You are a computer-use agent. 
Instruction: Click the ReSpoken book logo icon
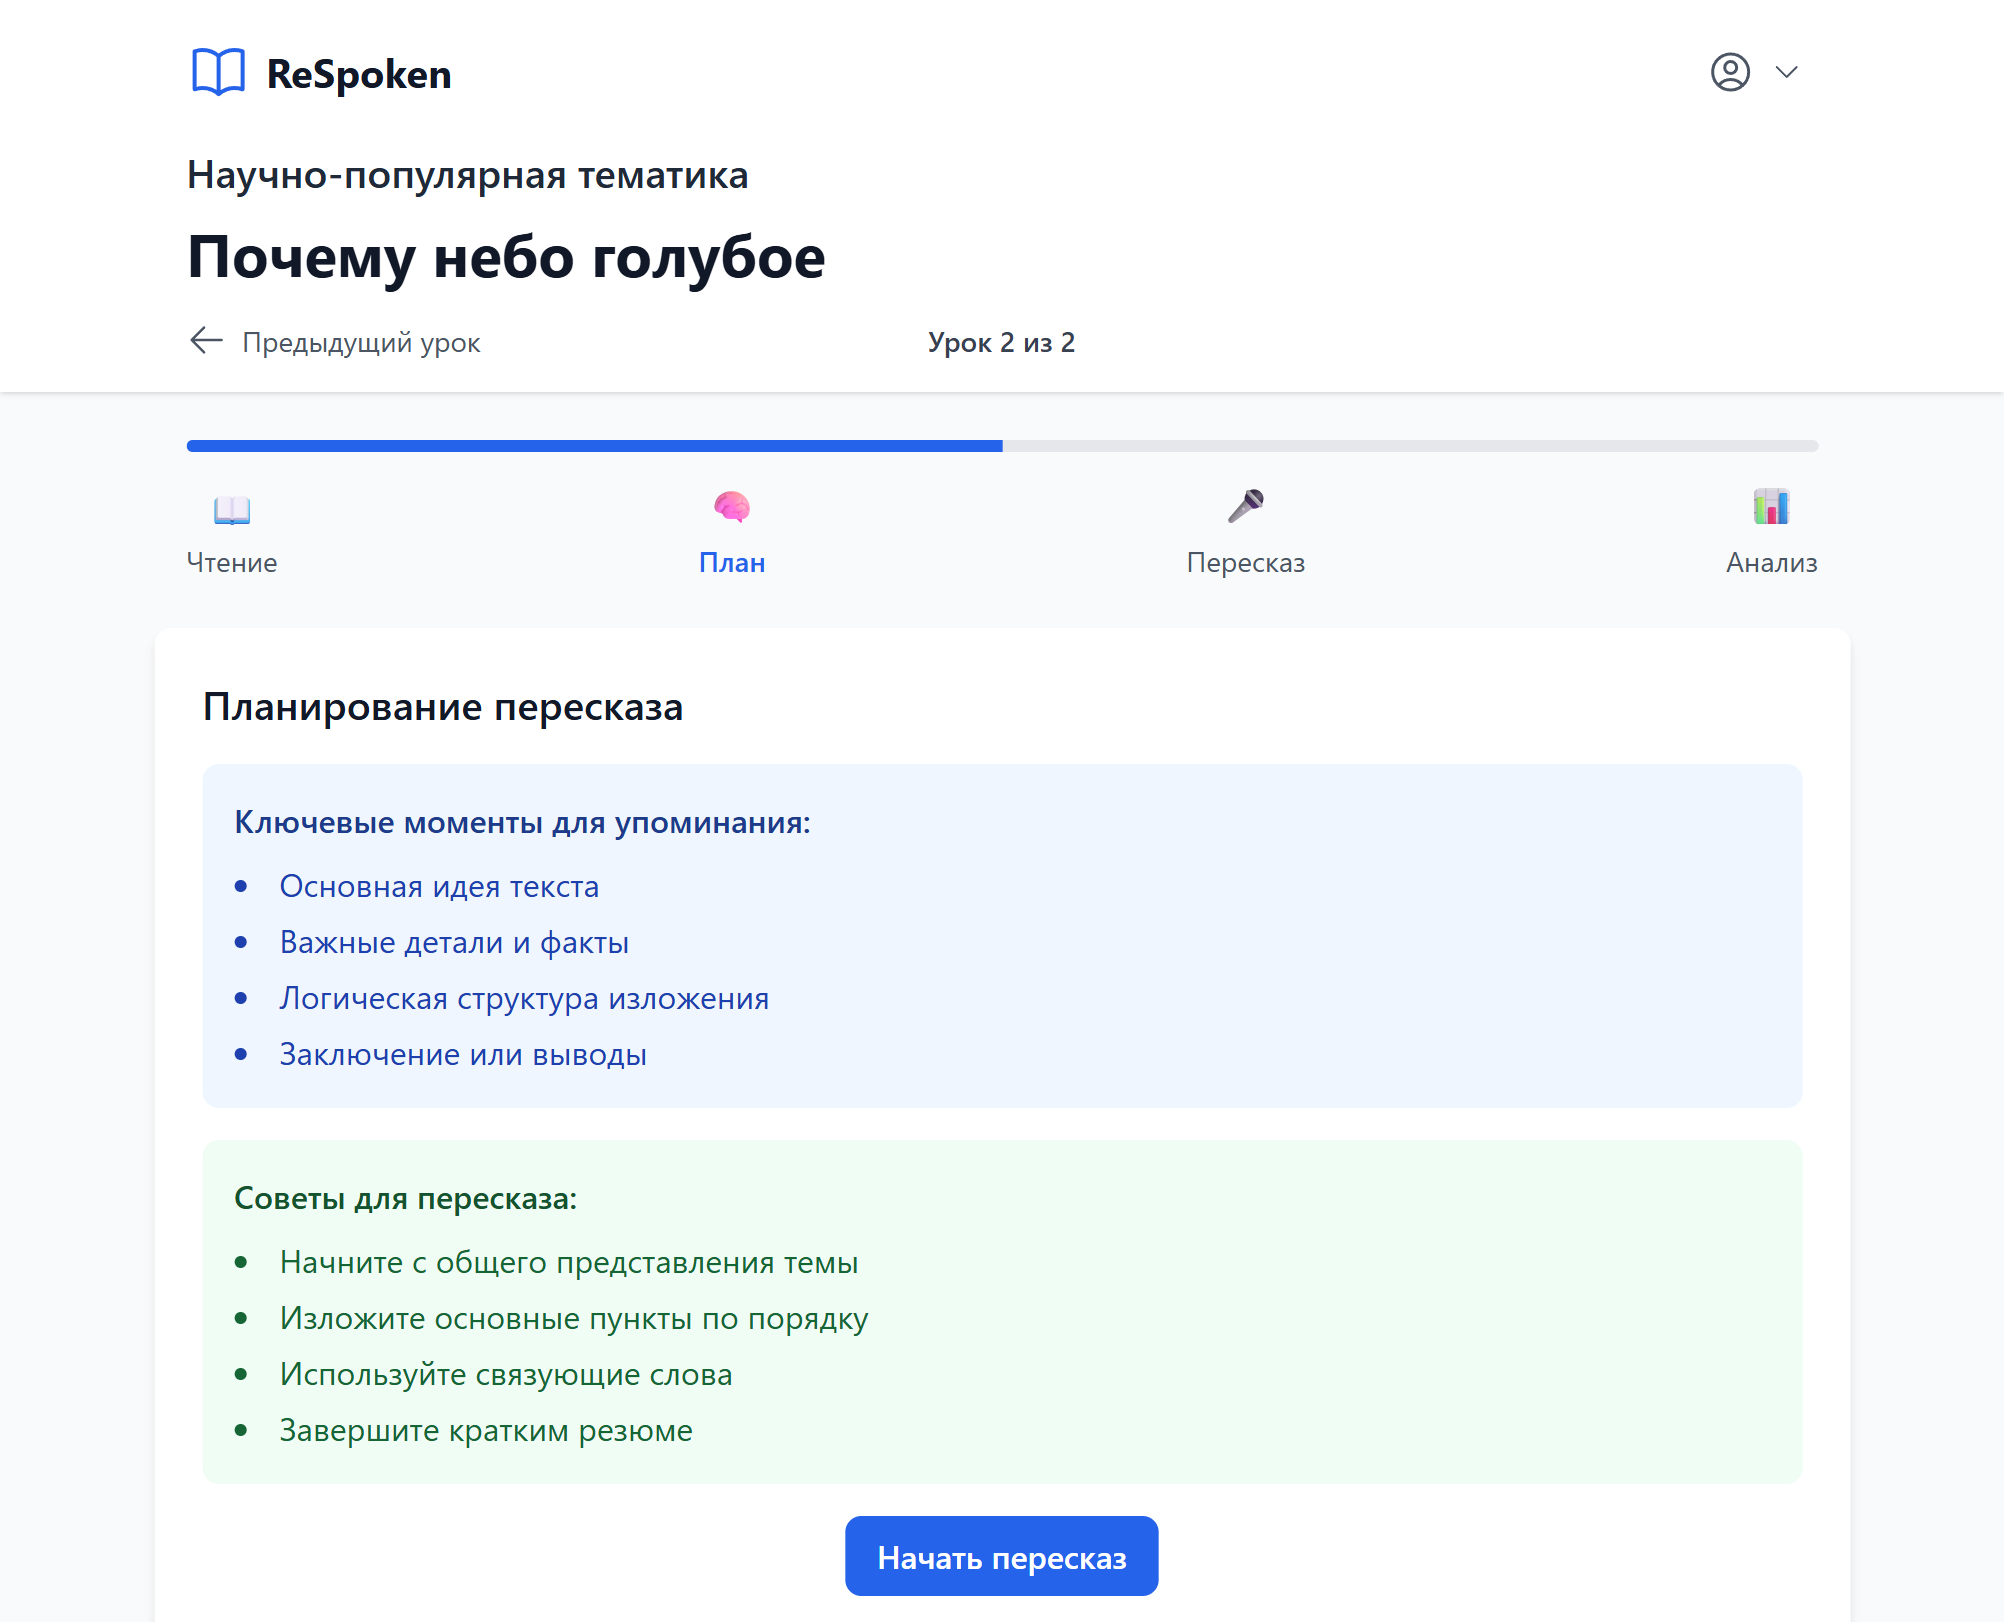[x=219, y=71]
